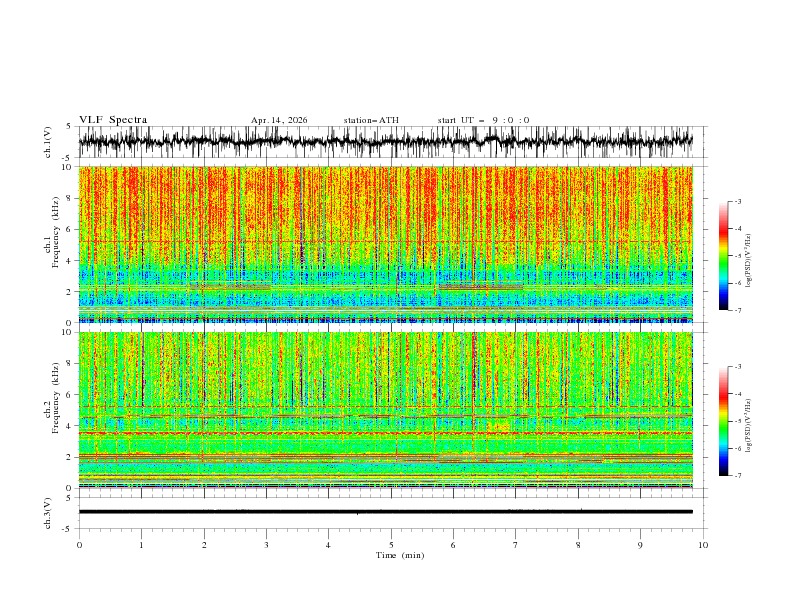Click inside the ch.1 spectrogram panel

click(x=385, y=244)
